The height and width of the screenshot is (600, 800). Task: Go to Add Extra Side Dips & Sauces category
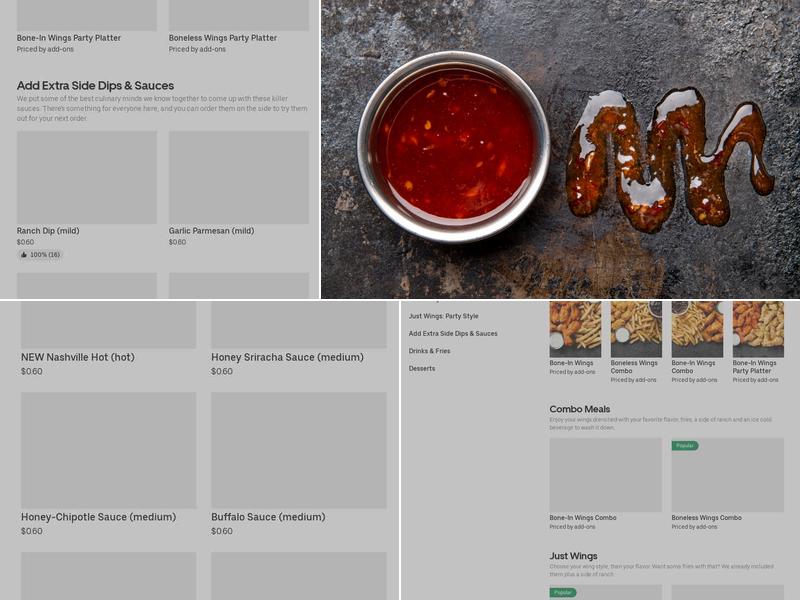point(453,334)
